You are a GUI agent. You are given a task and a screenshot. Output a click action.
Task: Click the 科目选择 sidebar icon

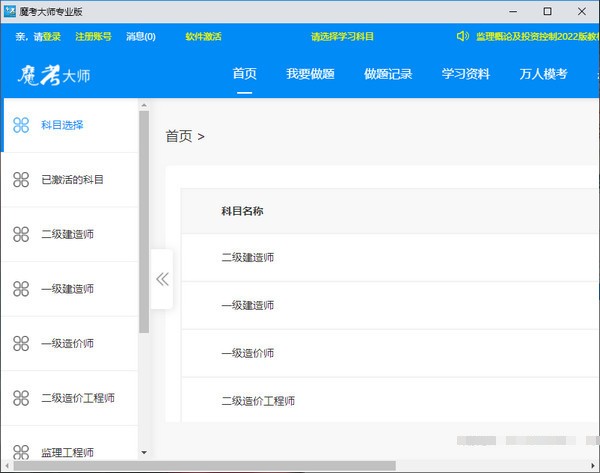coord(21,125)
